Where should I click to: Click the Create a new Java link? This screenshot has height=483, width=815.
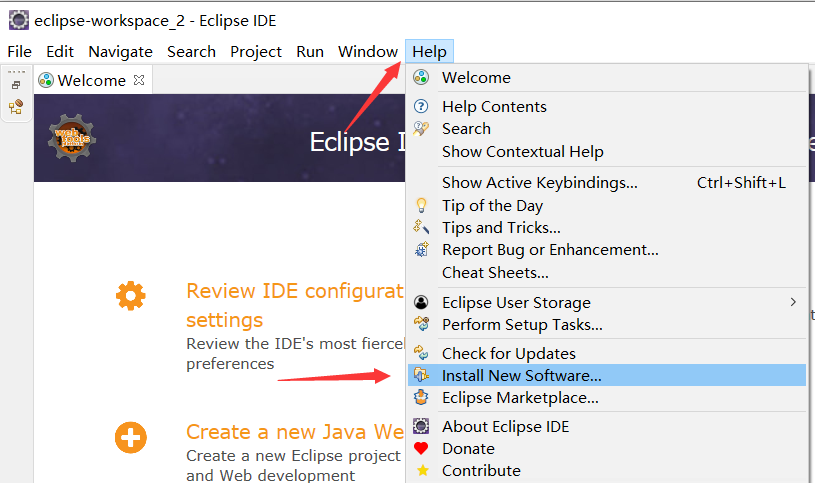click(294, 432)
